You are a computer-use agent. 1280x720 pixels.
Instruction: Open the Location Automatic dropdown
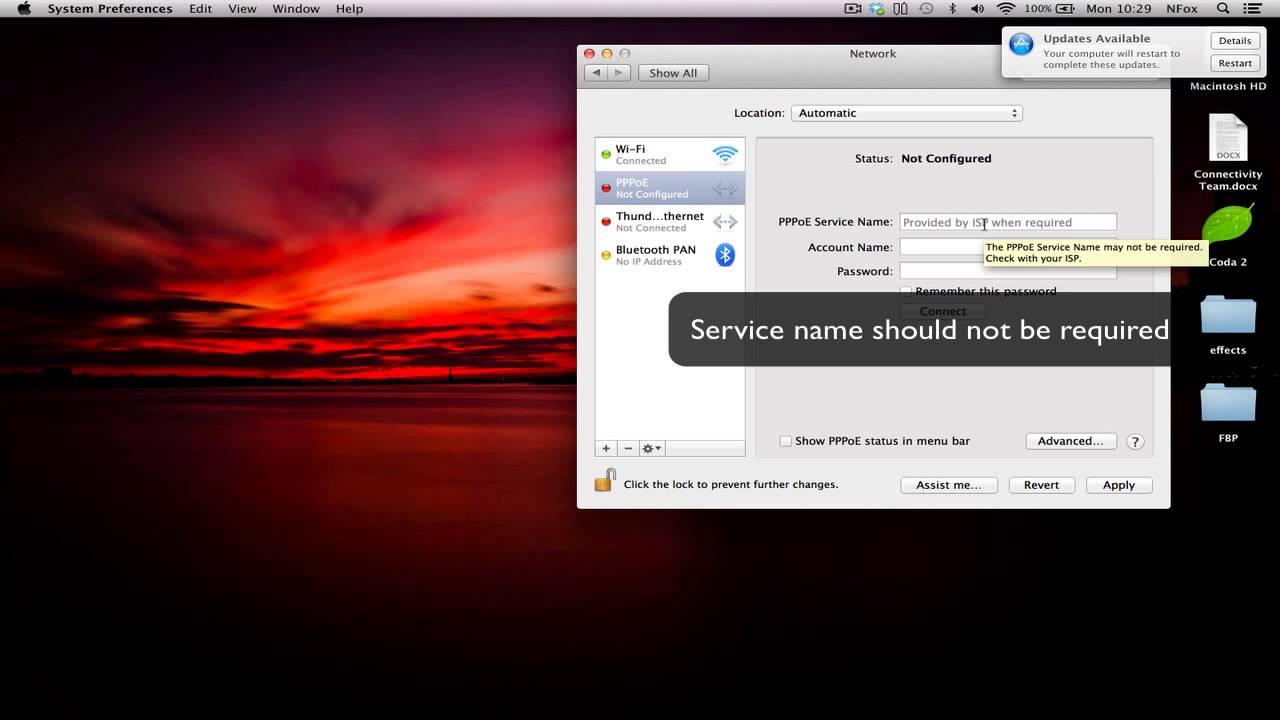906,113
